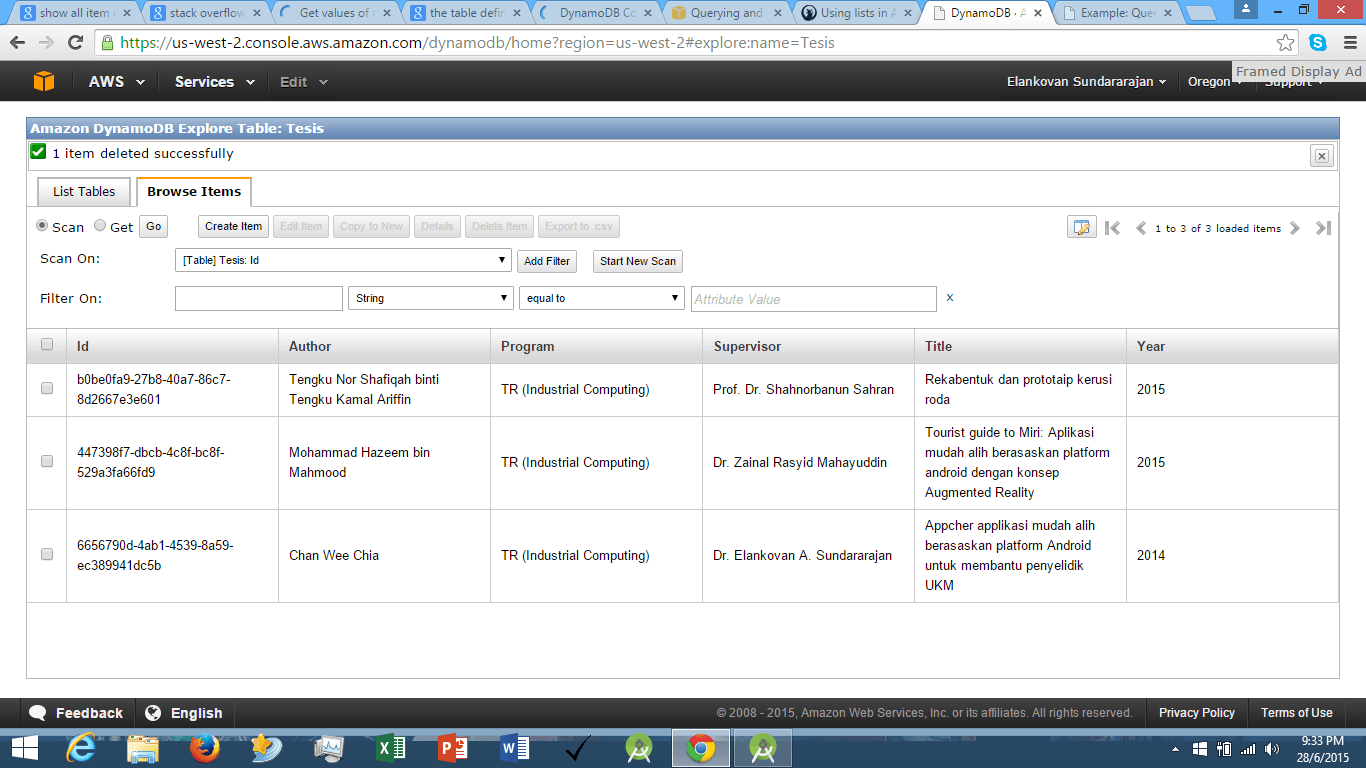Select the Browse Items tab
The image size is (1366, 768).
click(194, 192)
